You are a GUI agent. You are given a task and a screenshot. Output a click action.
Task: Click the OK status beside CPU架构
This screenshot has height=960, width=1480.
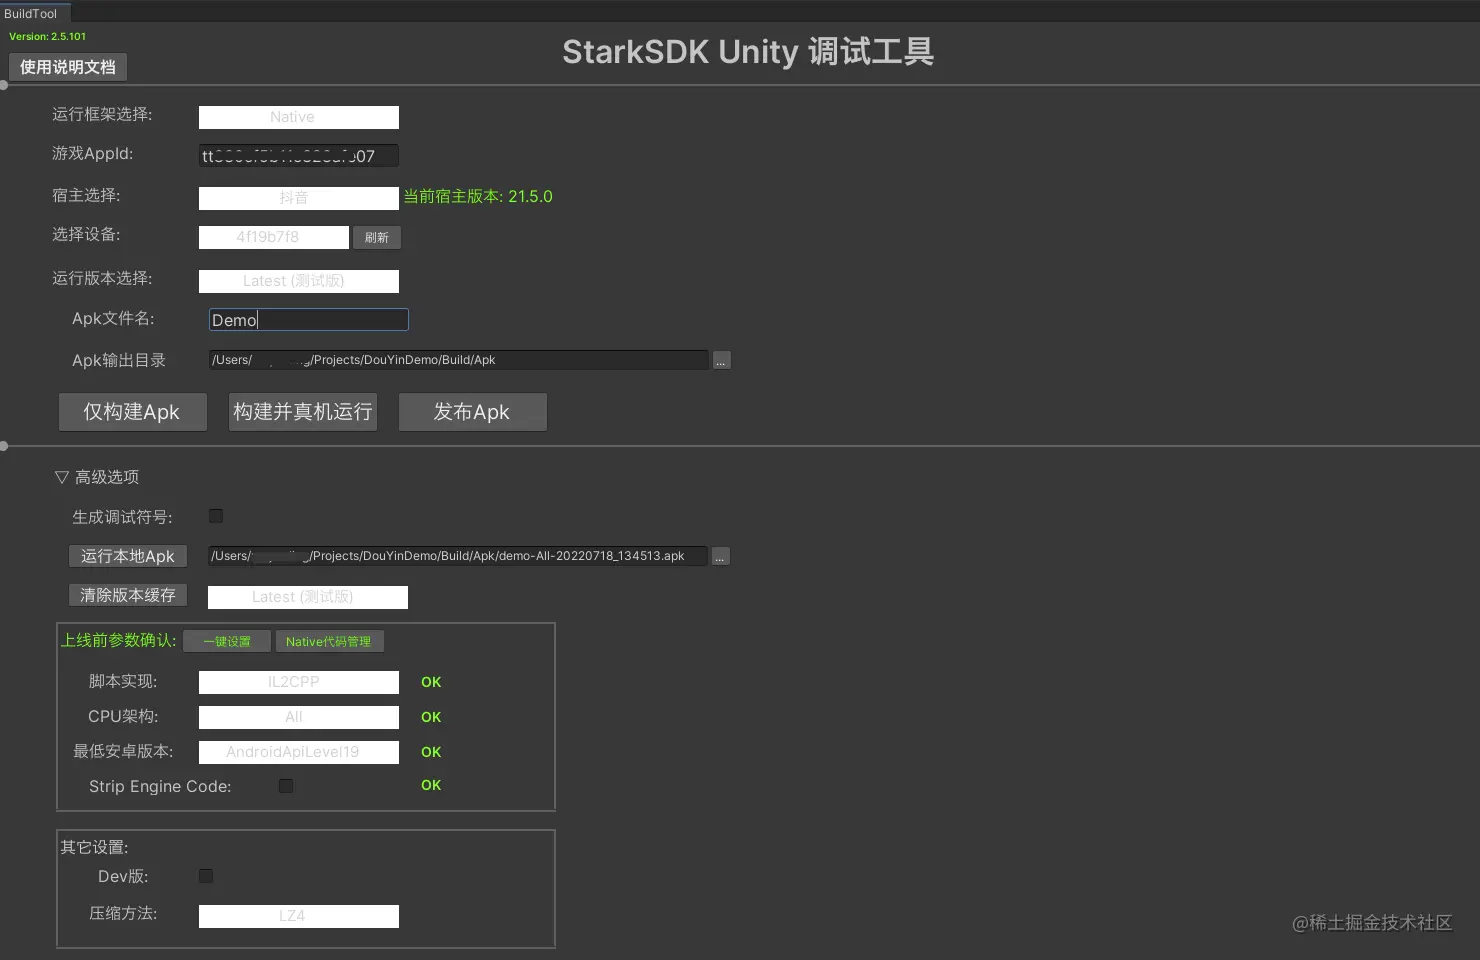click(431, 717)
